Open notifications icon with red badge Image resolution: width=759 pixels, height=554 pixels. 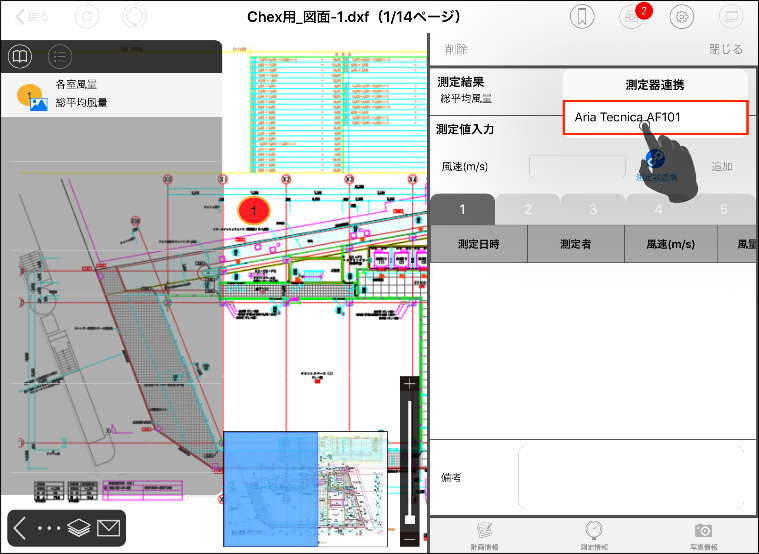(631, 16)
